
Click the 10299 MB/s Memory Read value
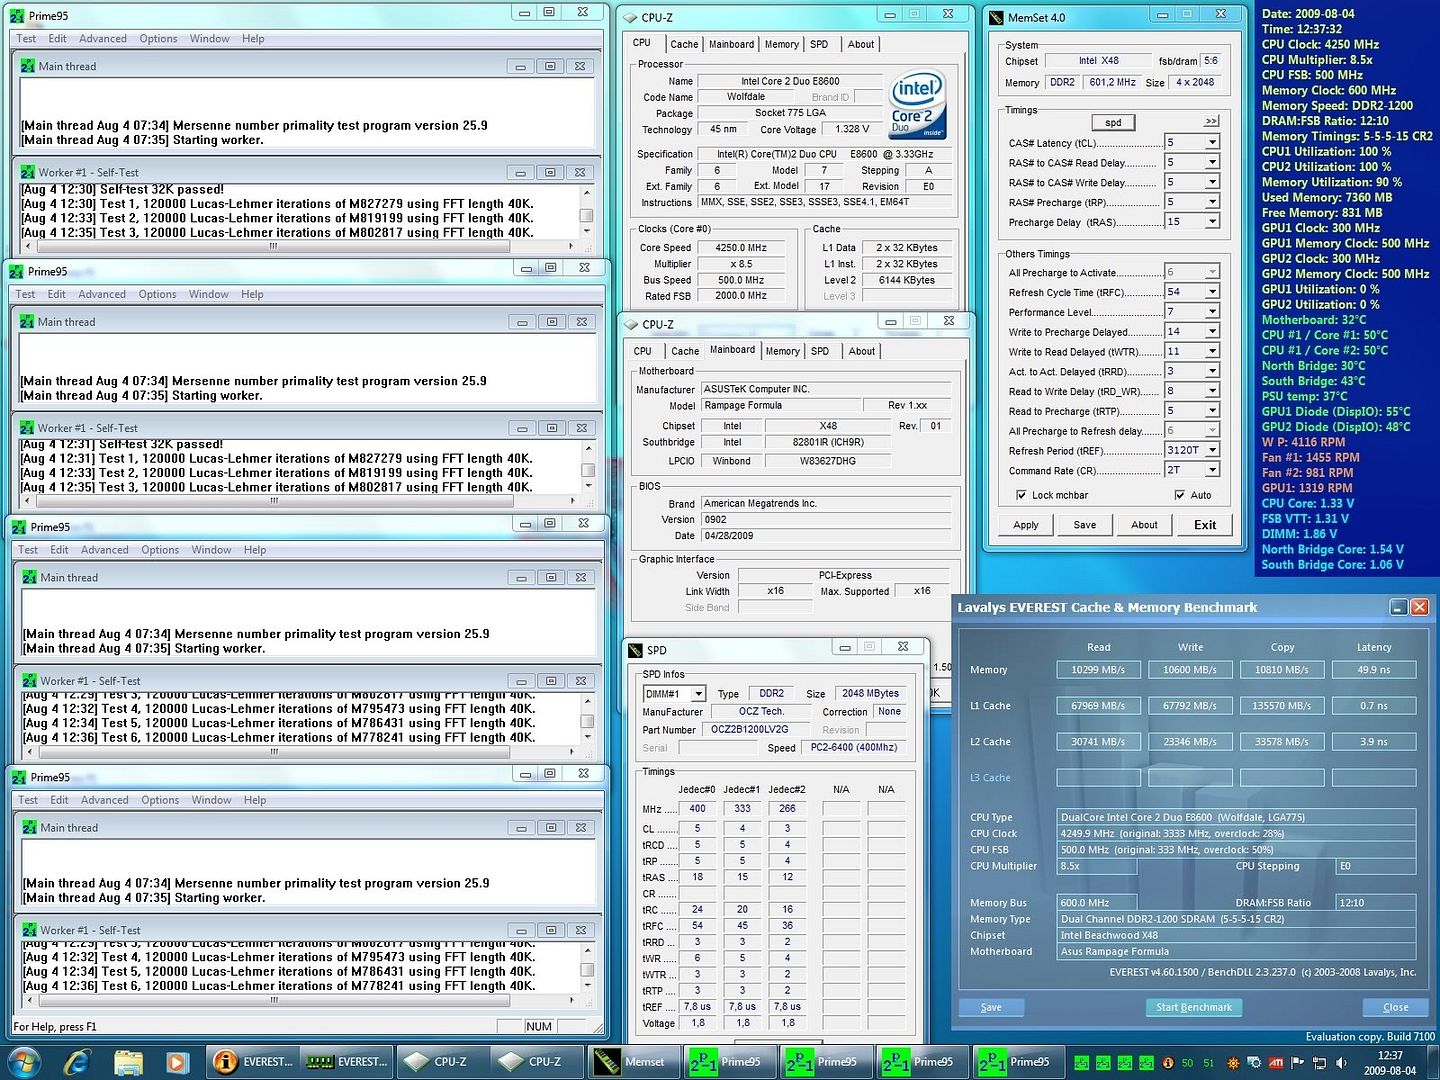tap(1098, 670)
